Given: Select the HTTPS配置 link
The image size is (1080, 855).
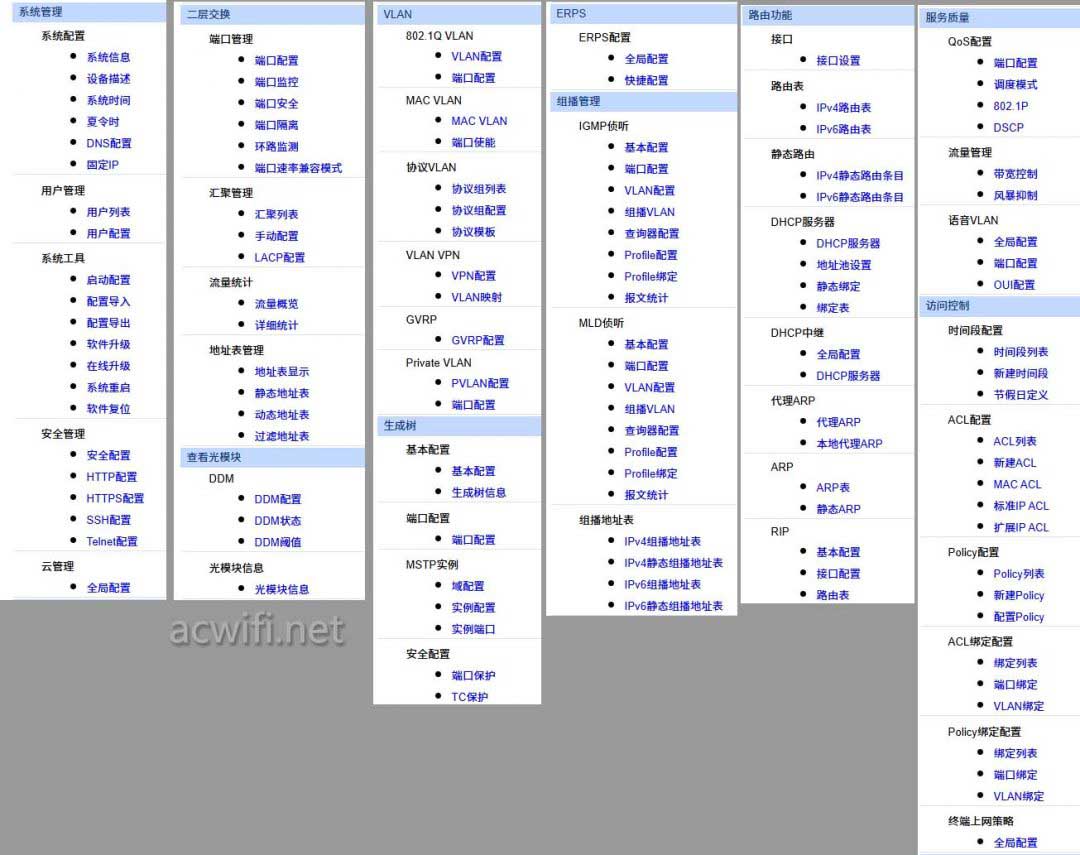Looking at the screenshot, I should (114, 498).
